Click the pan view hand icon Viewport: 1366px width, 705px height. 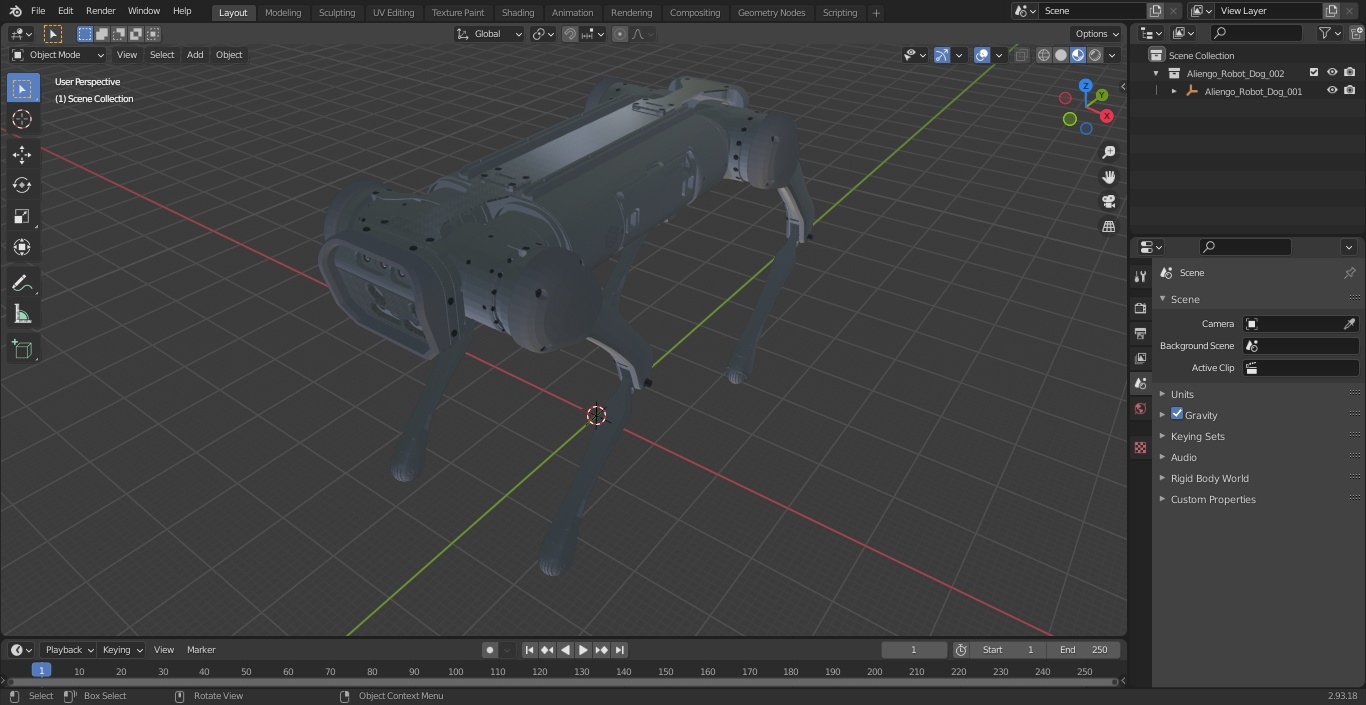pos(1108,177)
